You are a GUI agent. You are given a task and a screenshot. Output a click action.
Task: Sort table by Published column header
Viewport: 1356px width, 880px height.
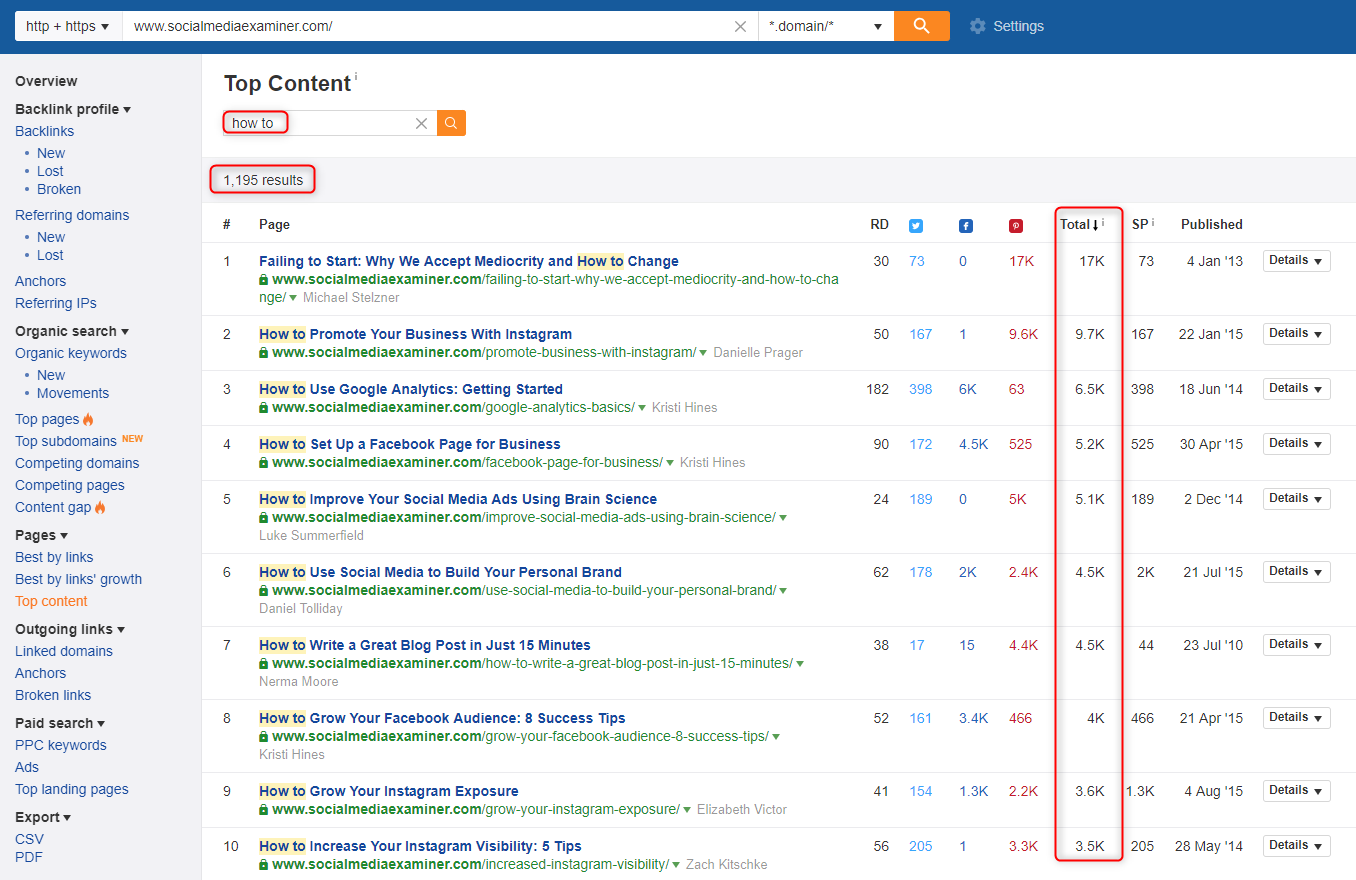(1211, 224)
